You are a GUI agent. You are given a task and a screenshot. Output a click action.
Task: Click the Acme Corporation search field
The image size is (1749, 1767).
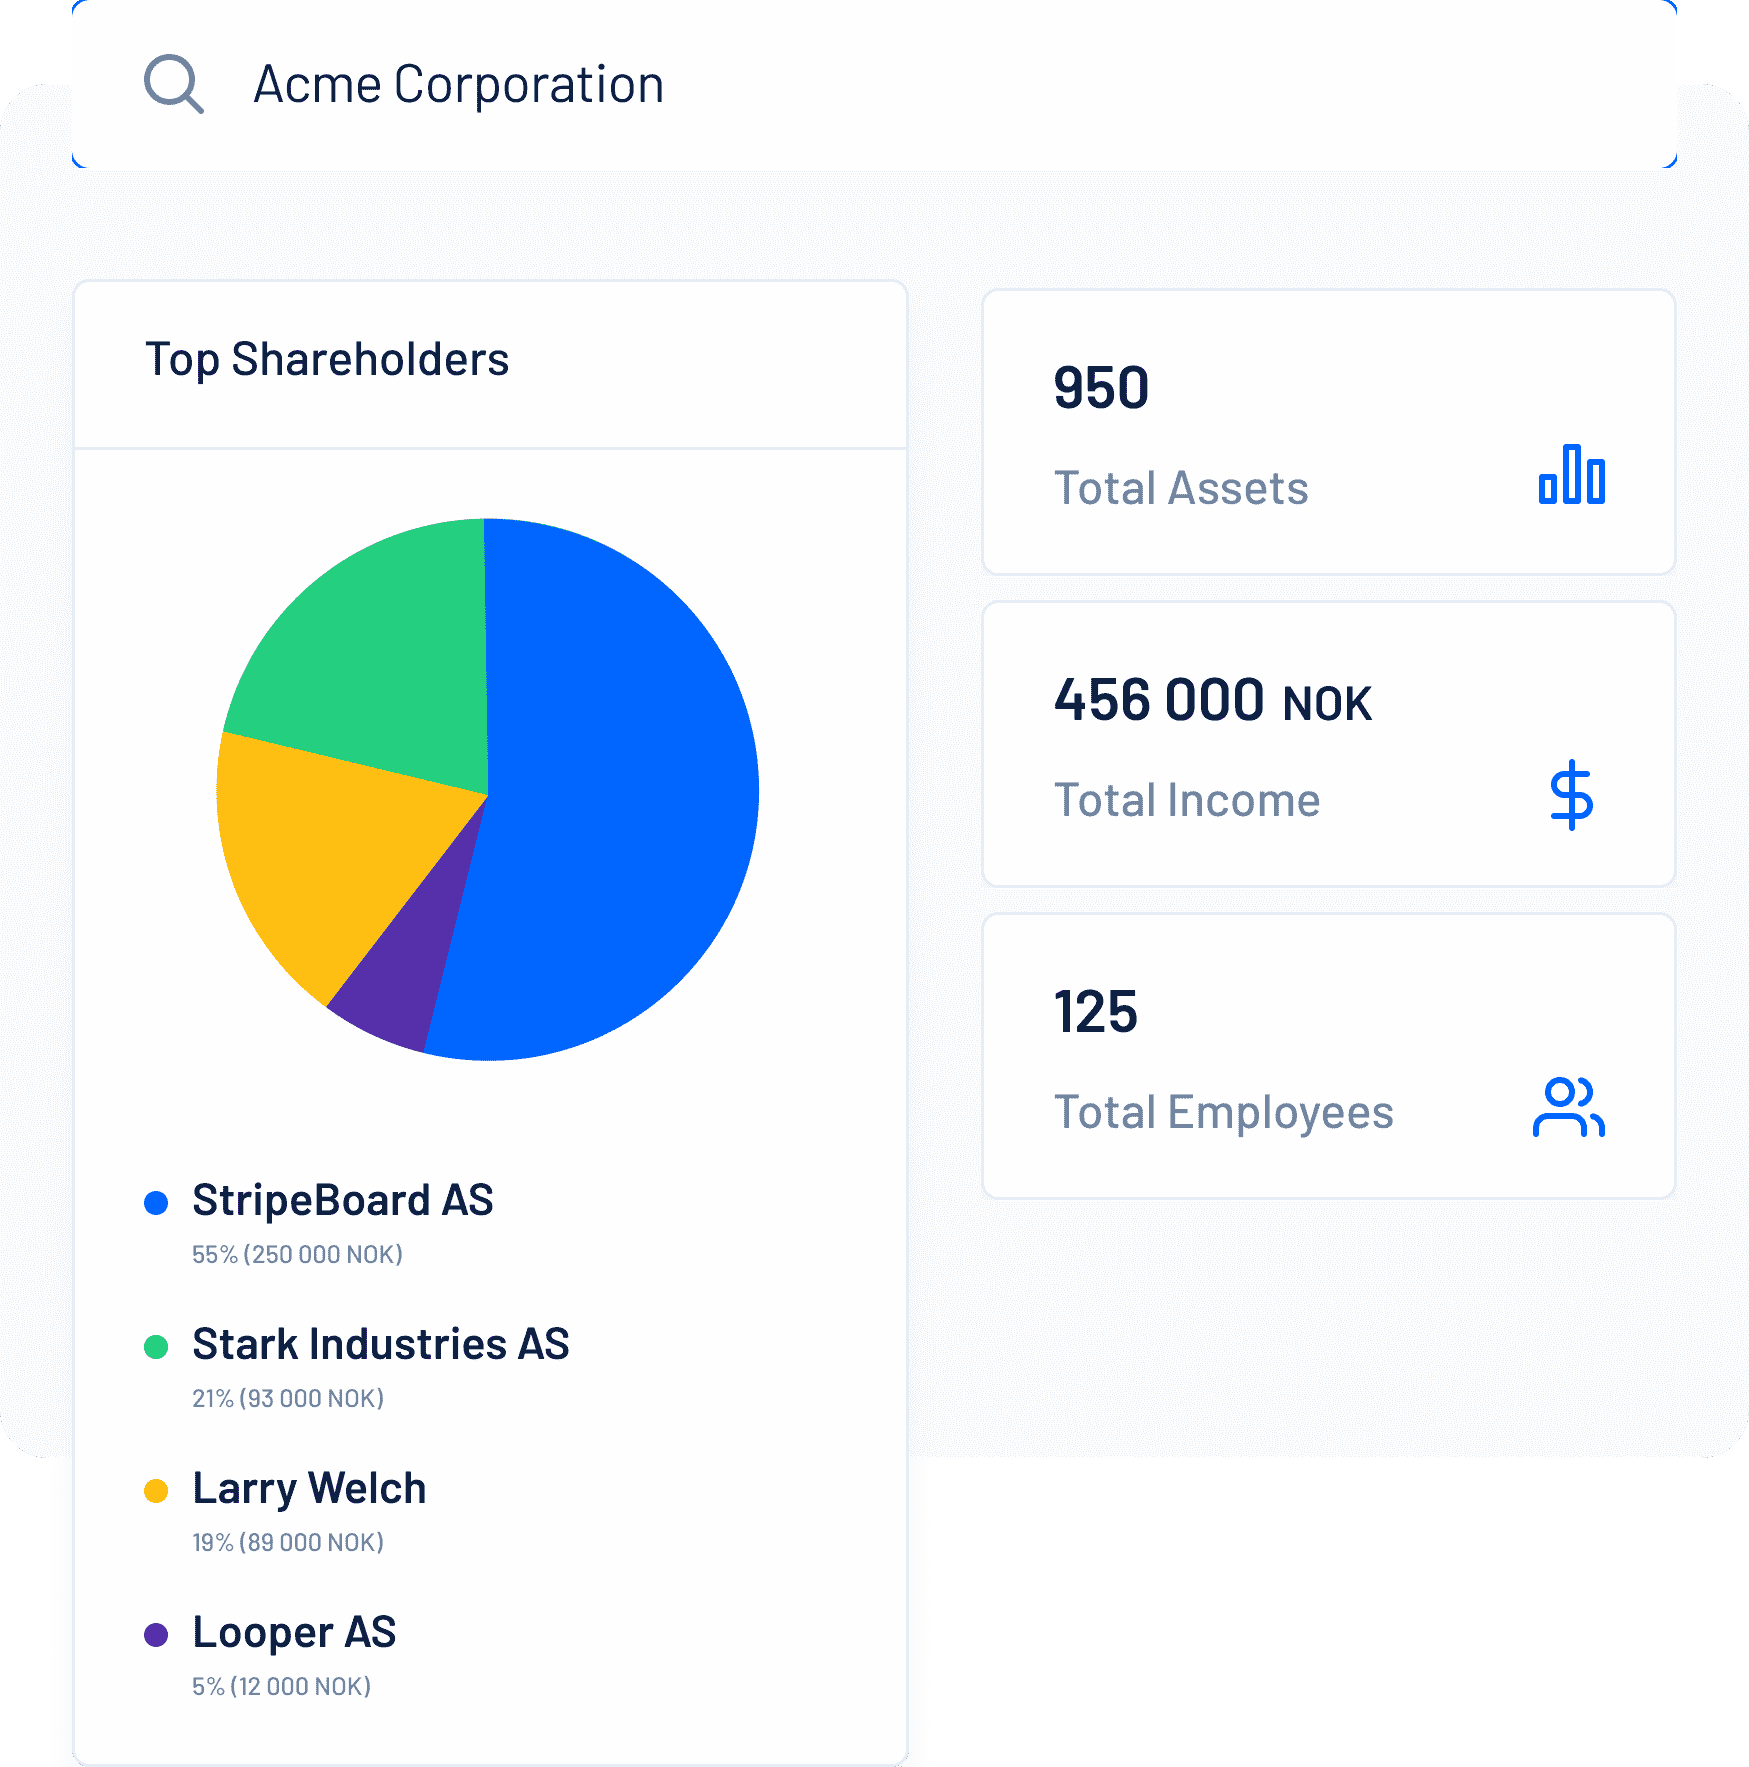click(874, 84)
